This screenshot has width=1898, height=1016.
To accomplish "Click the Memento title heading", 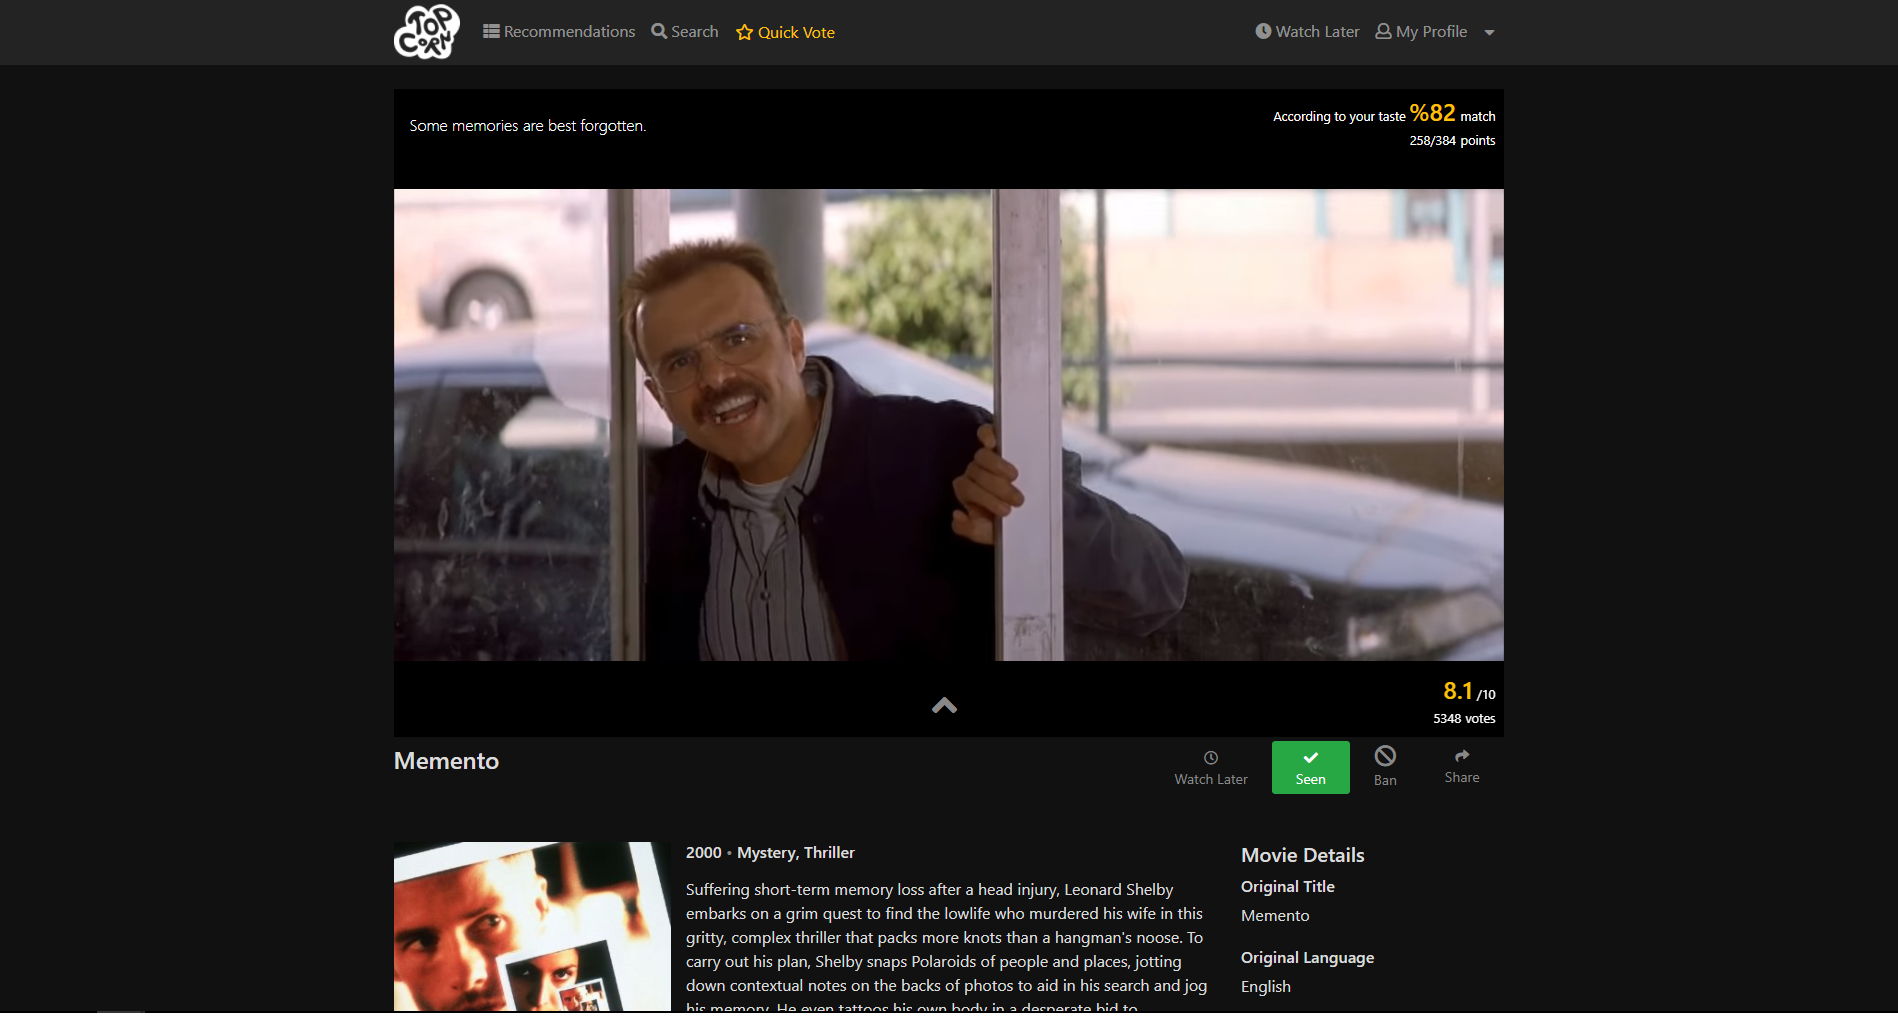I will coord(446,761).
